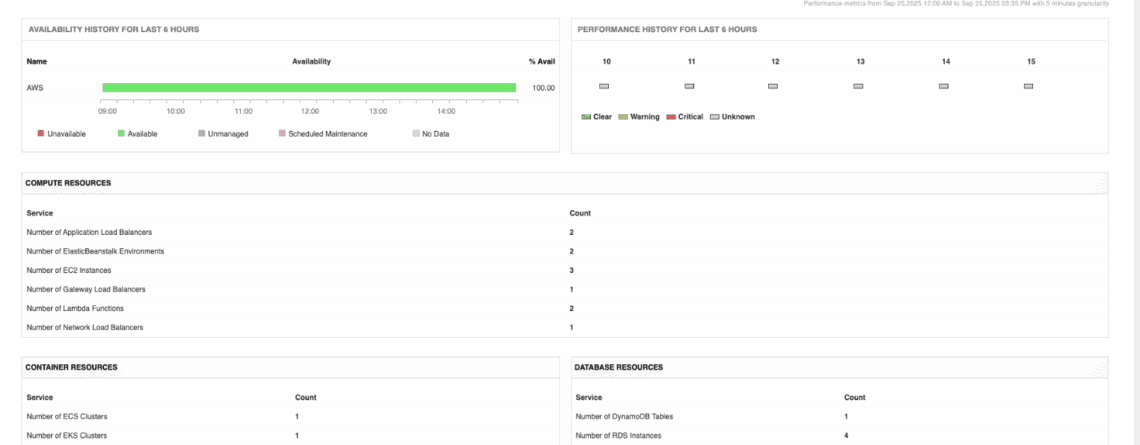Select Number of Lambda Functions row
The height and width of the screenshot is (445, 1140).
(565, 308)
